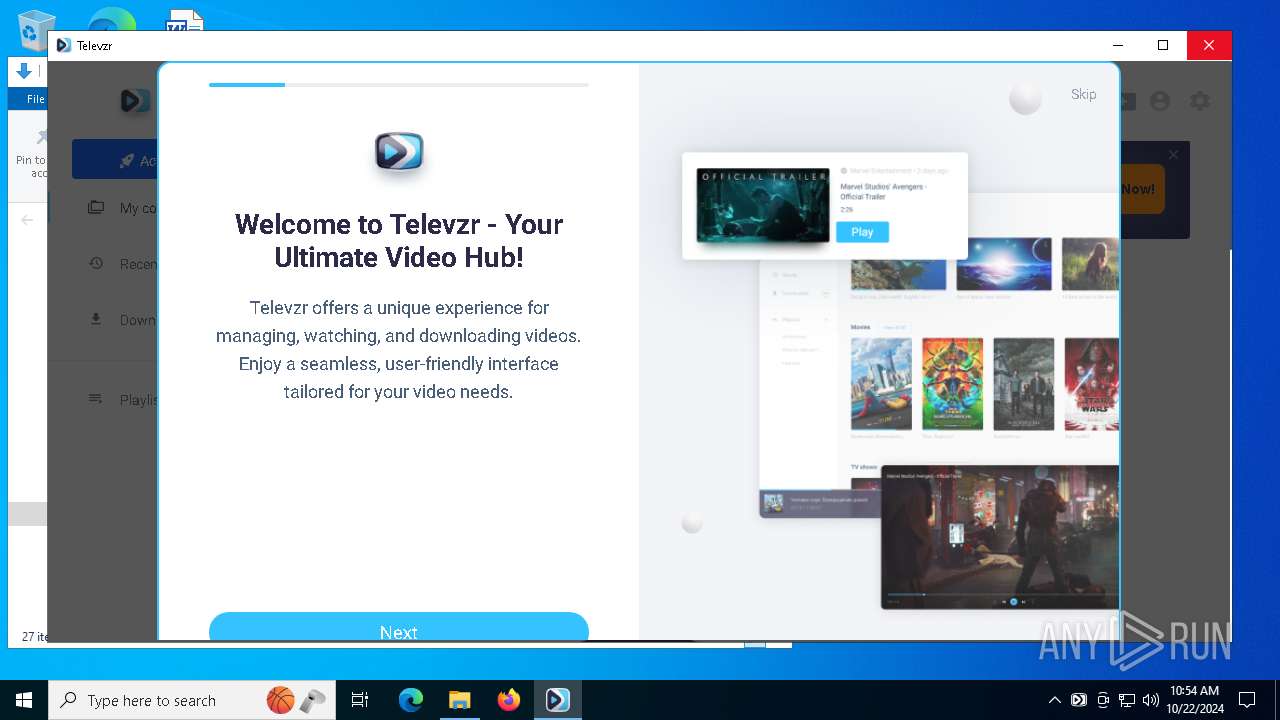Skip the Televzr onboarding

(x=1083, y=94)
